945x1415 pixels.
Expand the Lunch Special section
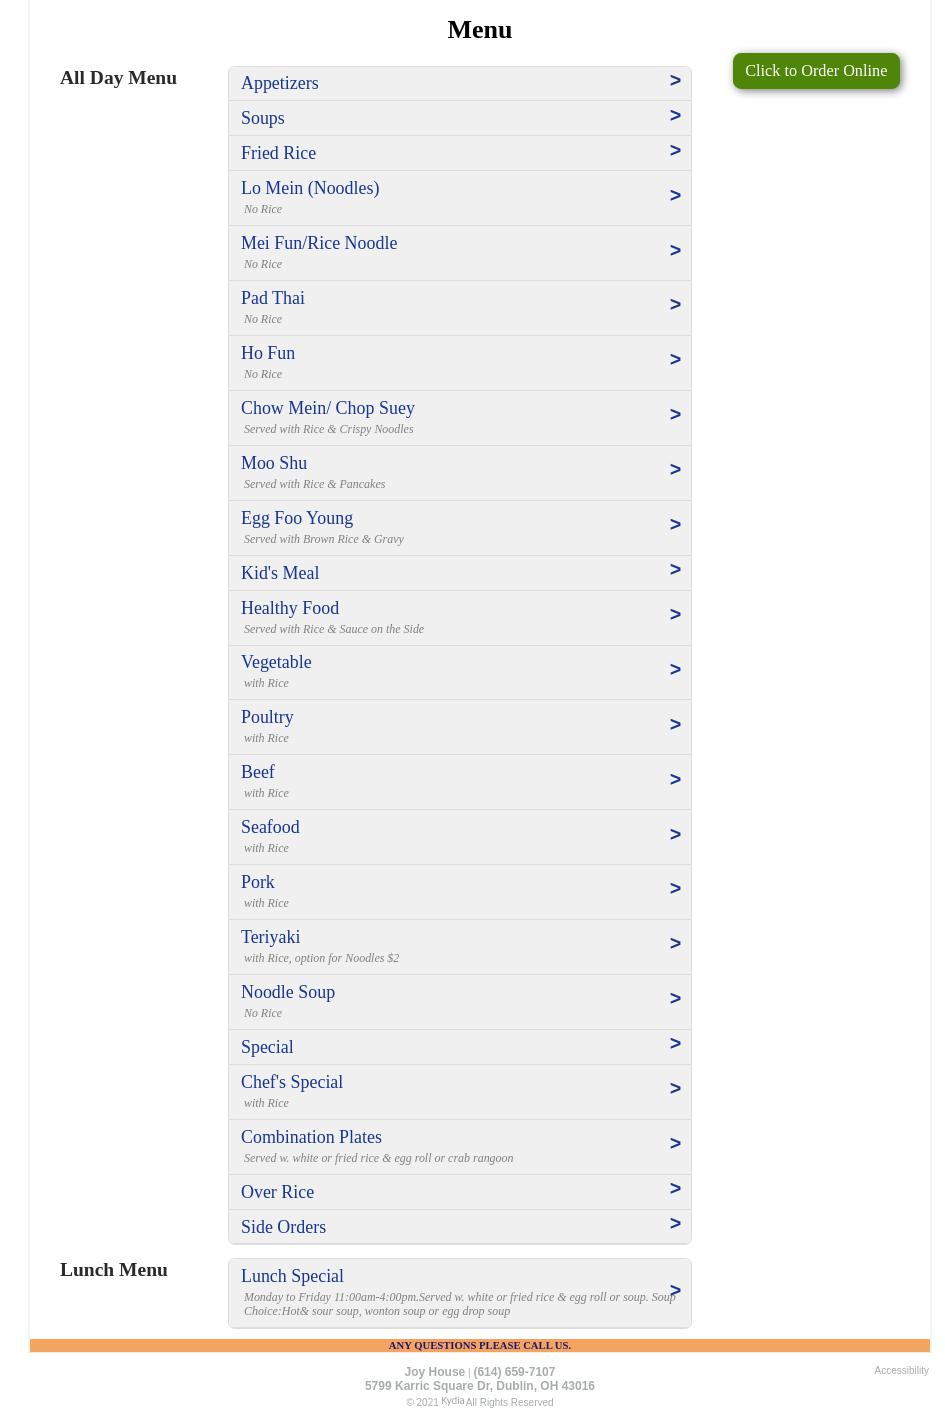(x=292, y=1276)
